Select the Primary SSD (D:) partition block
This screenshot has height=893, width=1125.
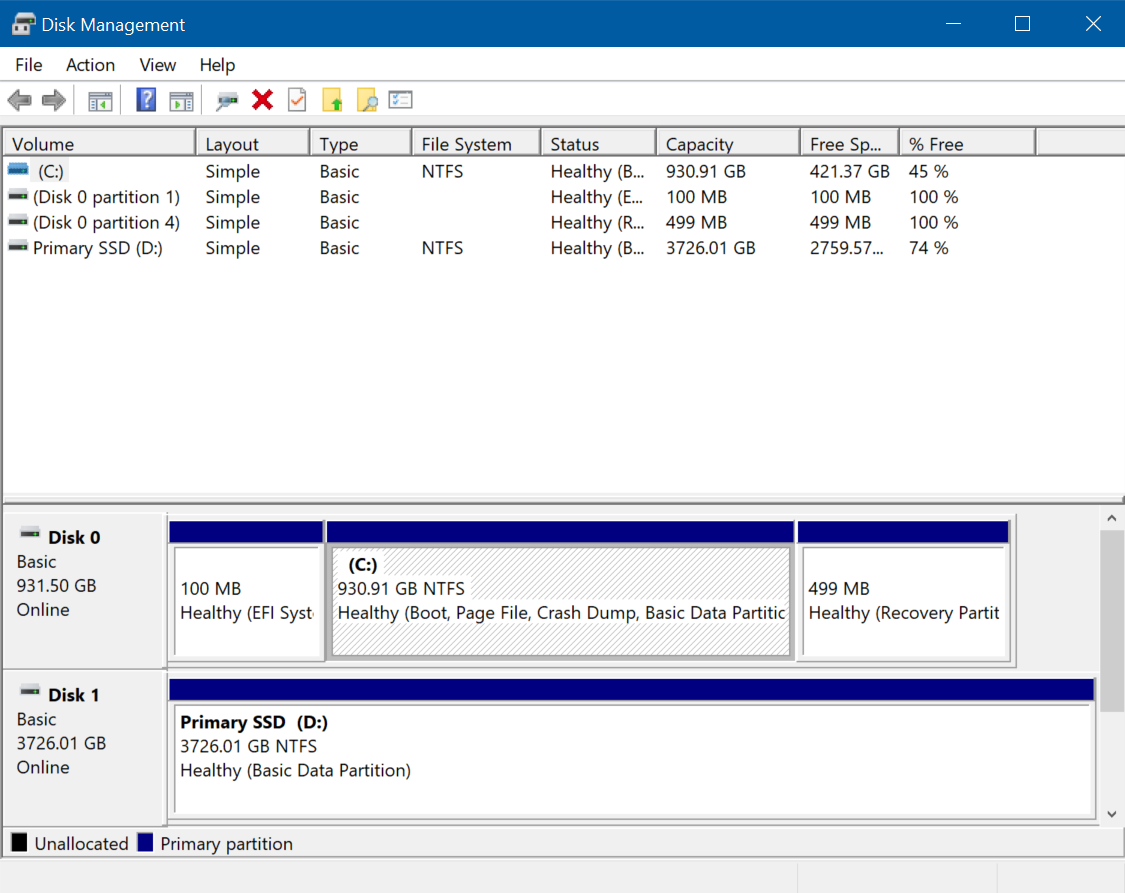(x=632, y=759)
